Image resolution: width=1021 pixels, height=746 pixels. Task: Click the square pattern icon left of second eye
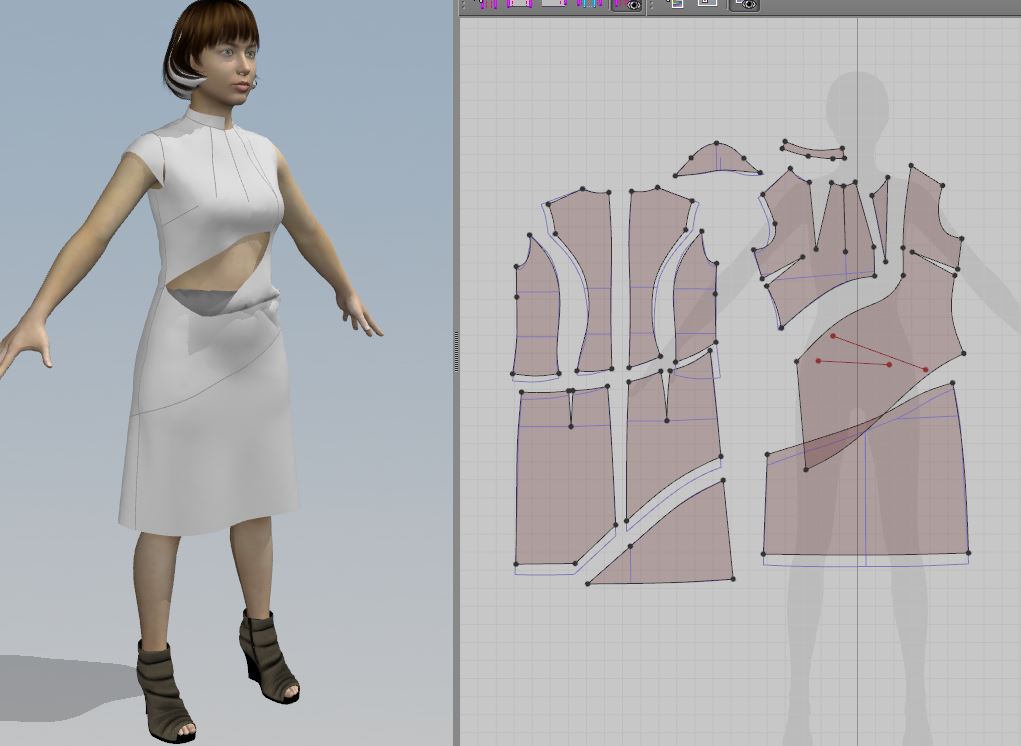click(x=707, y=4)
